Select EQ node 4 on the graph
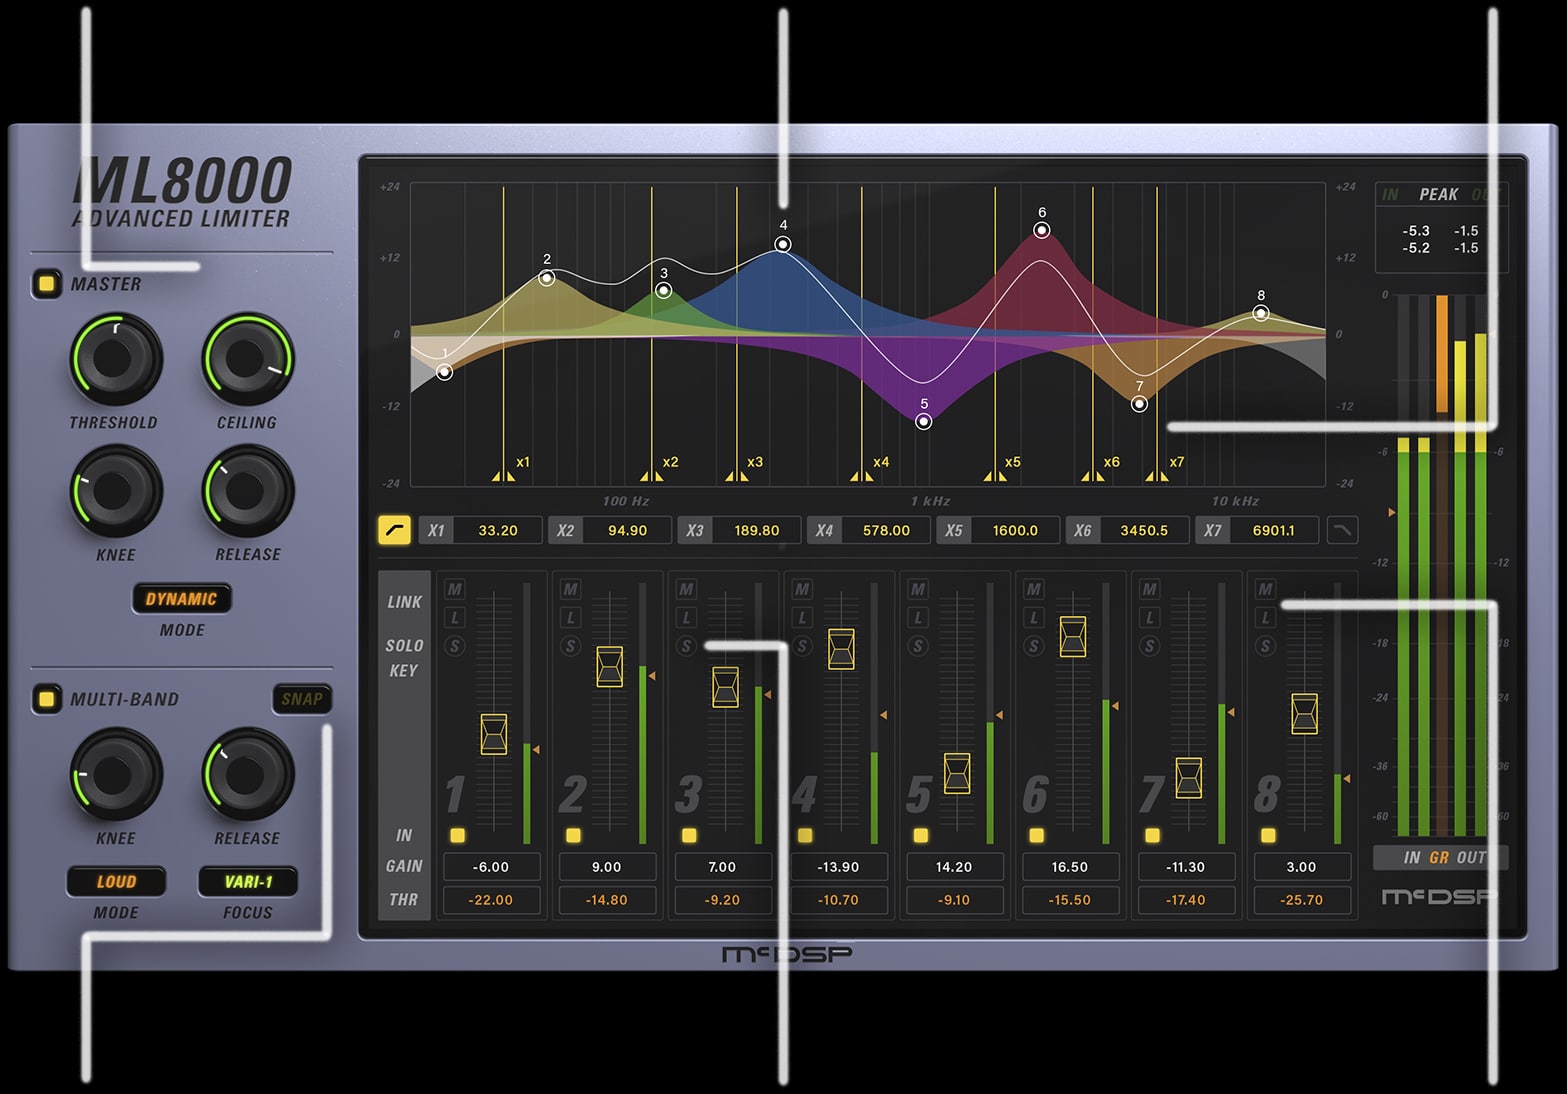 coord(784,244)
